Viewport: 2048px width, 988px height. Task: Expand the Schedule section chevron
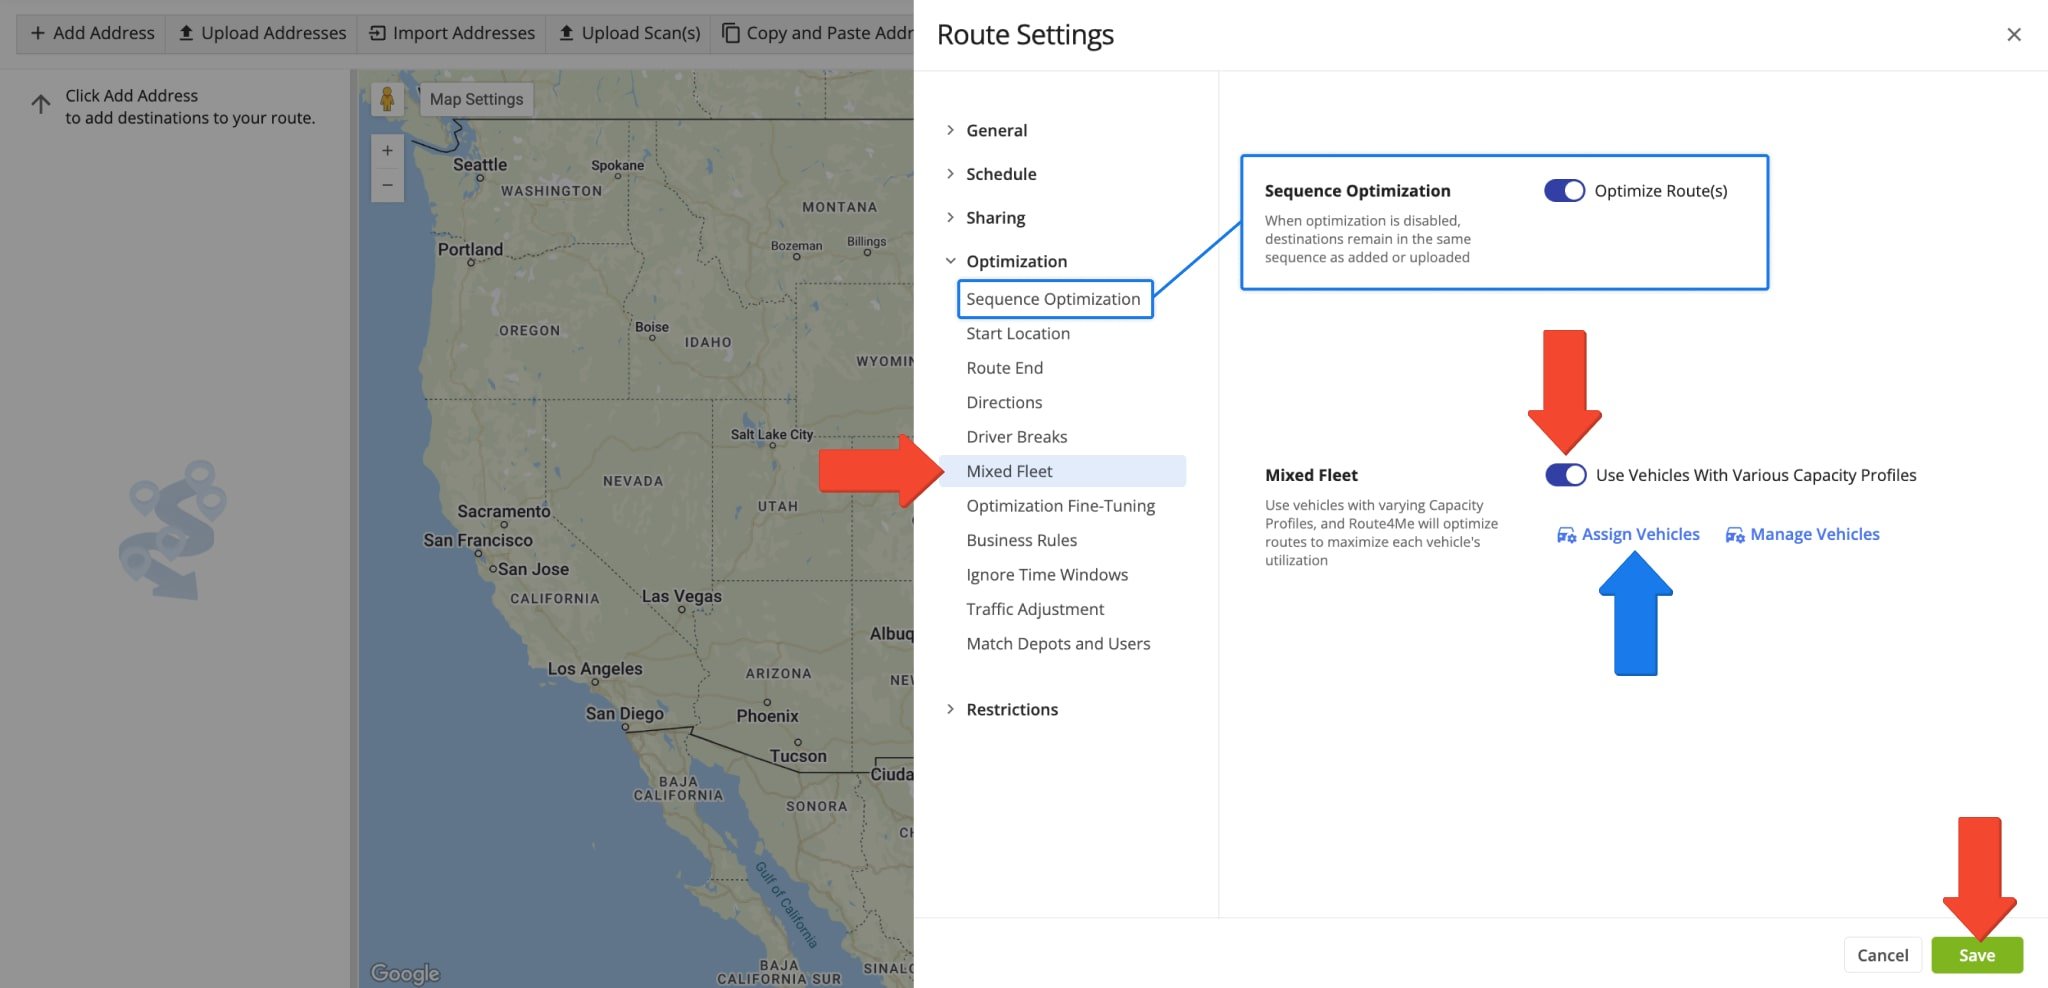click(x=950, y=174)
